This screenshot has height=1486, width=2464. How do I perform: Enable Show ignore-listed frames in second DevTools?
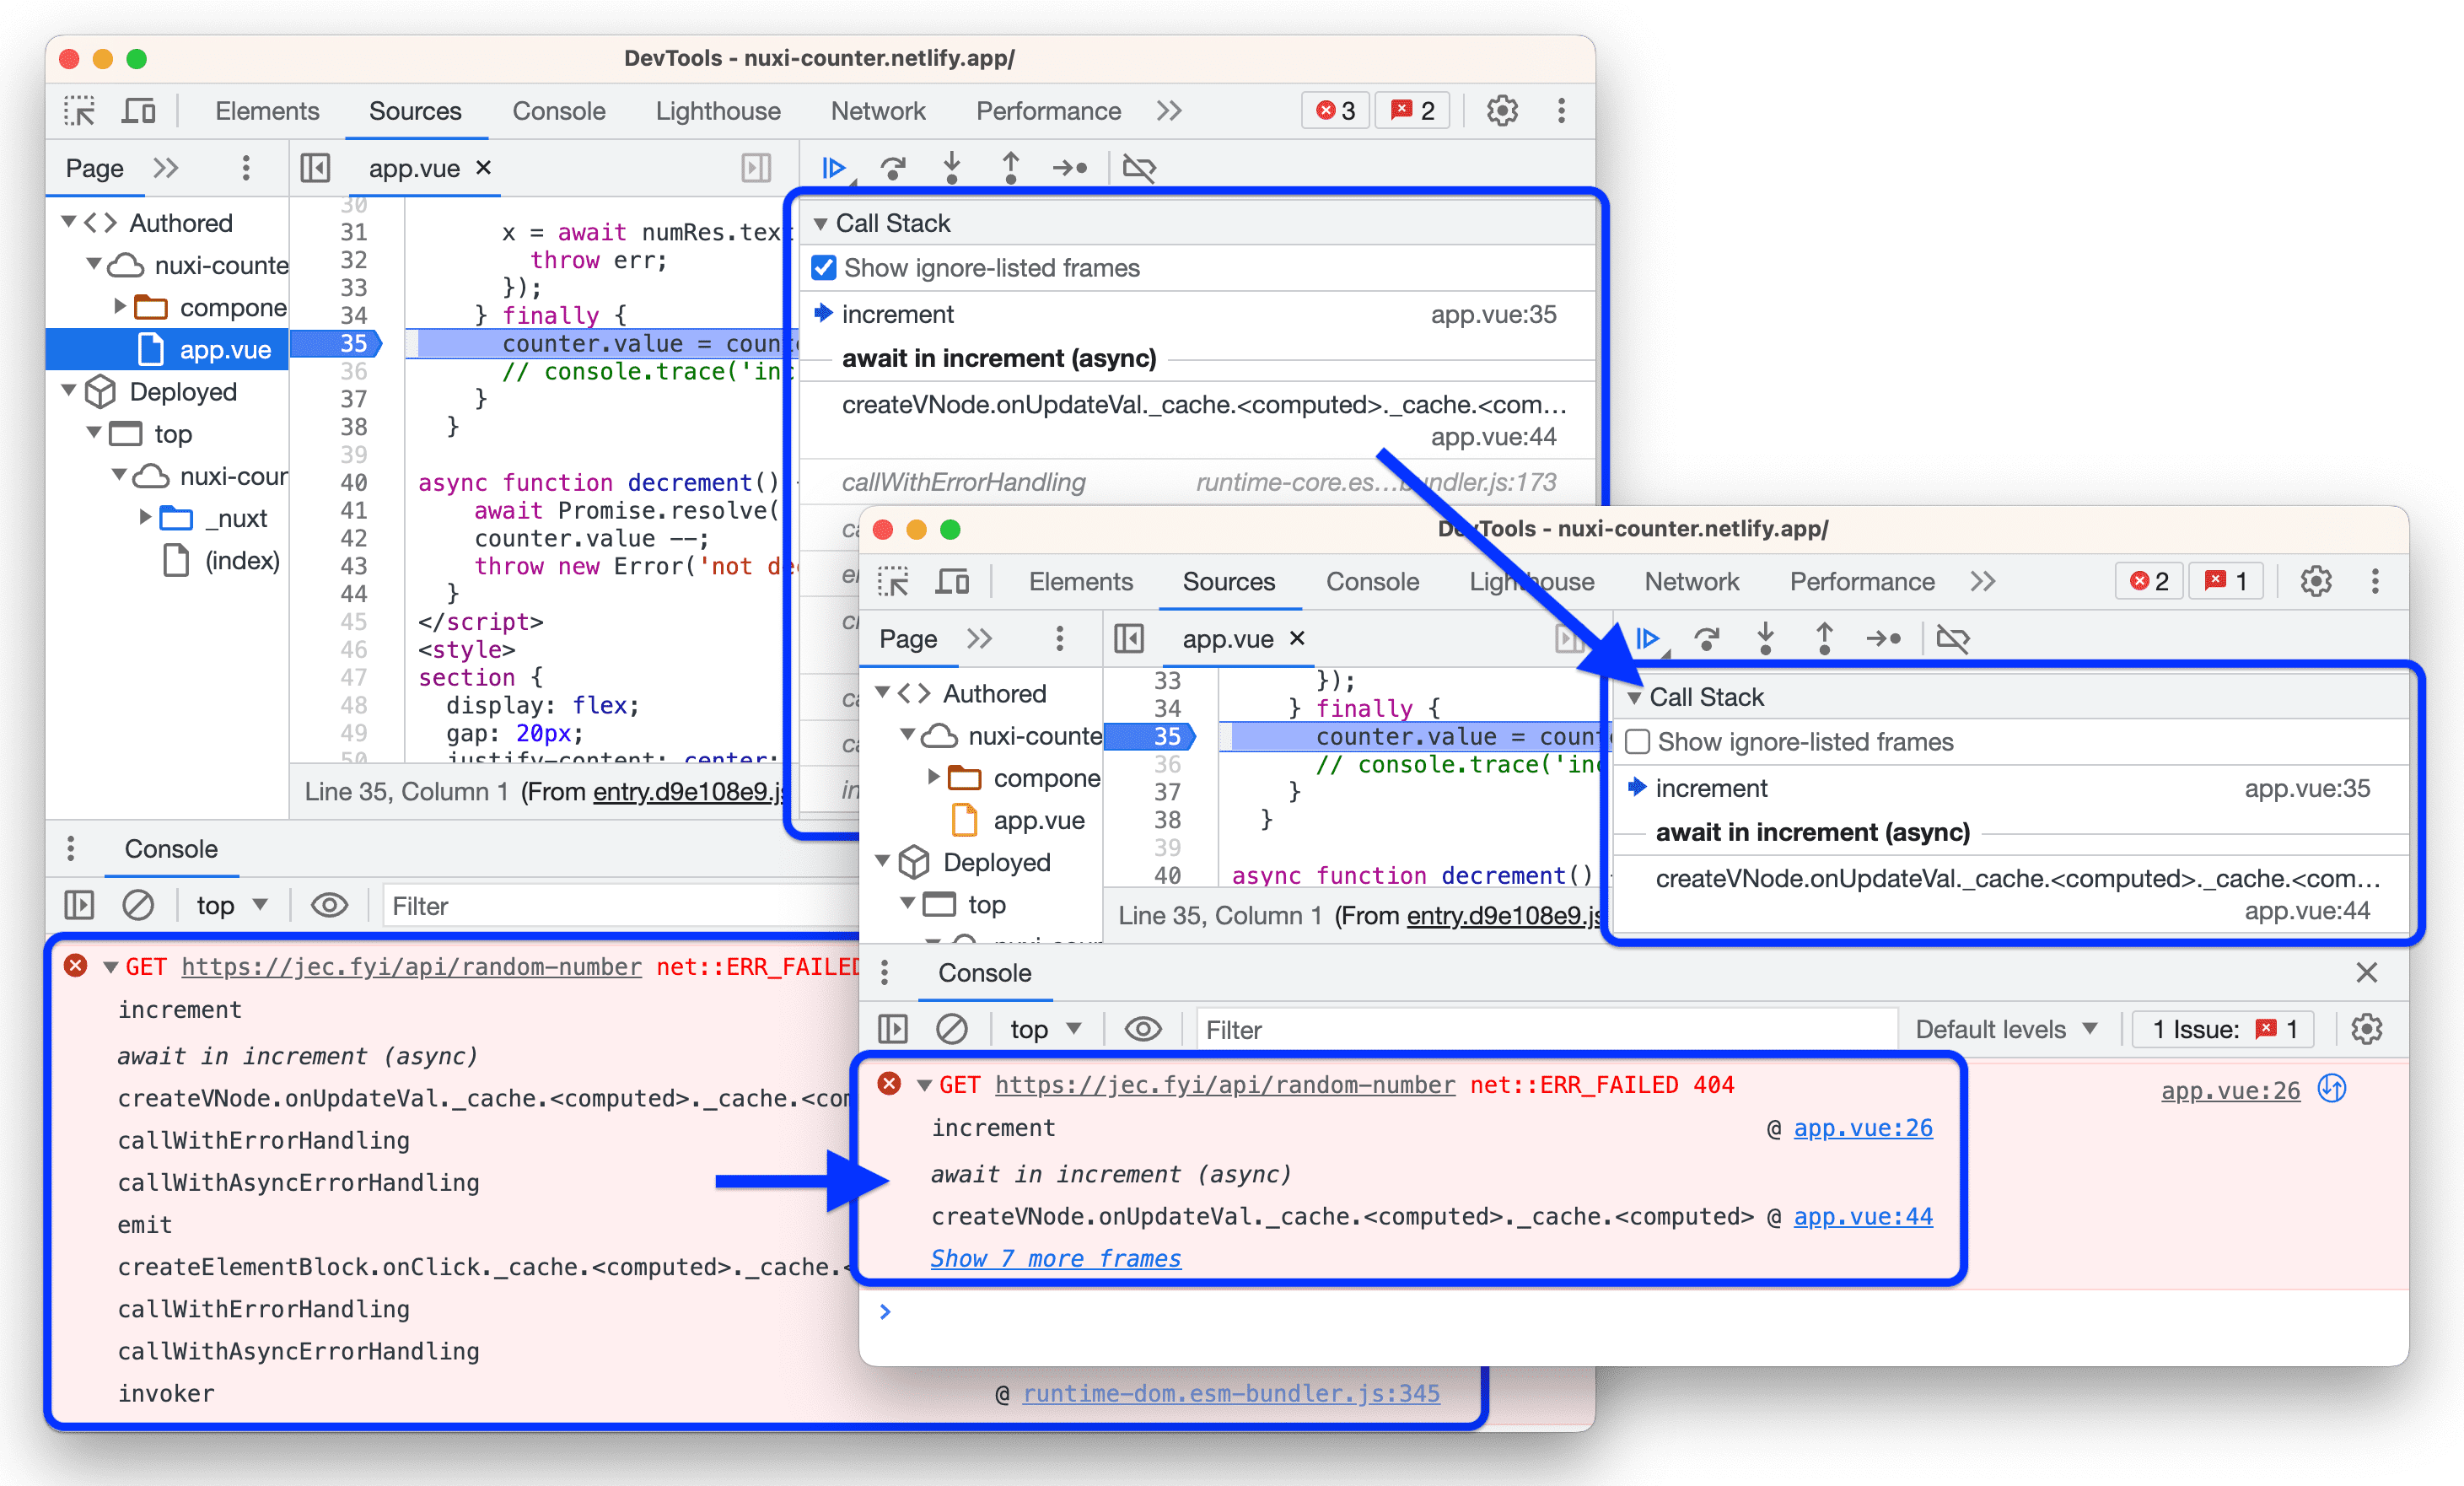(x=1638, y=741)
